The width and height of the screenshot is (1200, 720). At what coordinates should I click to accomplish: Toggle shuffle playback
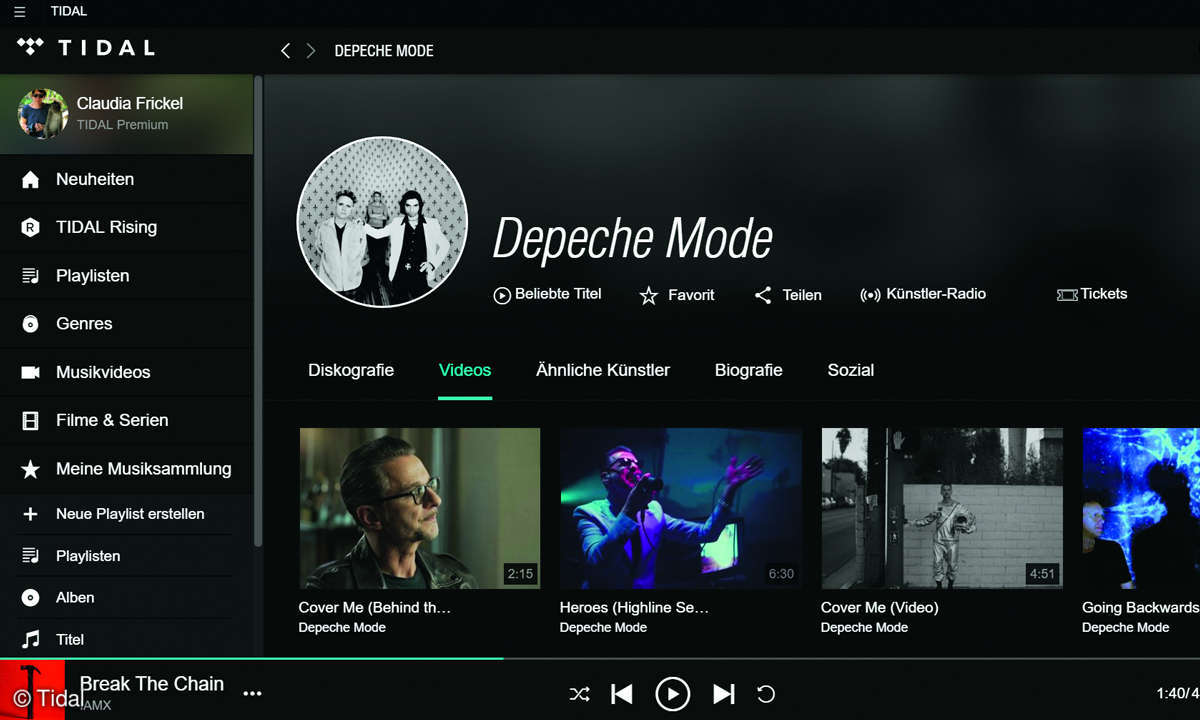[x=579, y=694]
